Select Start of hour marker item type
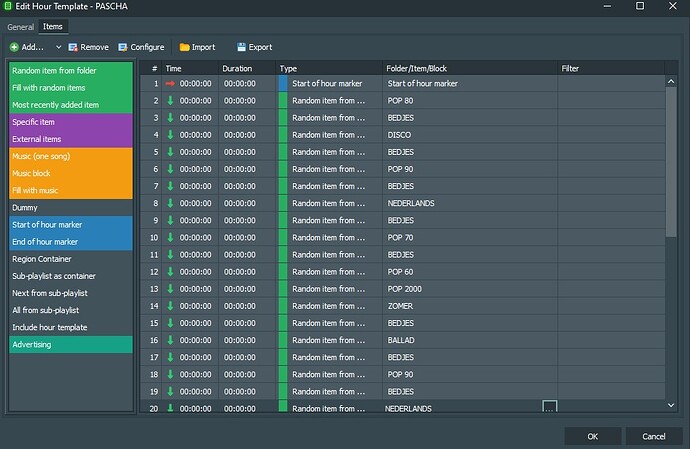This screenshot has width=690, height=449. (x=70, y=224)
